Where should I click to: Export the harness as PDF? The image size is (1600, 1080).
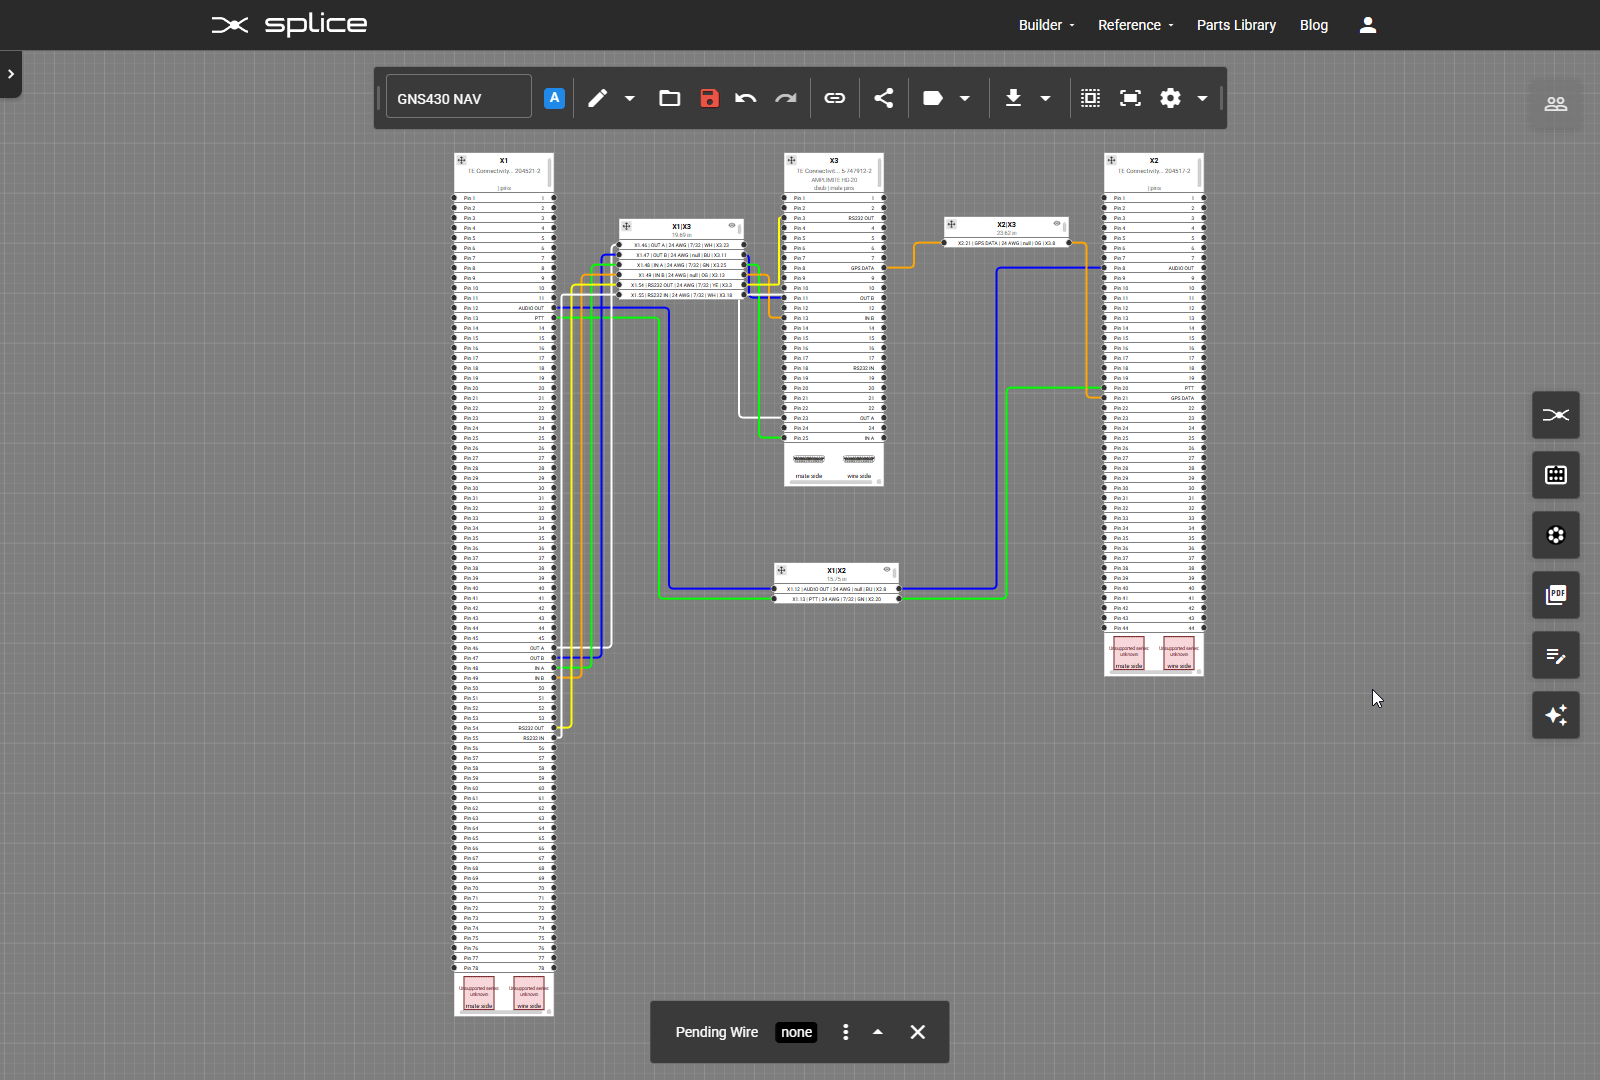tap(1555, 595)
